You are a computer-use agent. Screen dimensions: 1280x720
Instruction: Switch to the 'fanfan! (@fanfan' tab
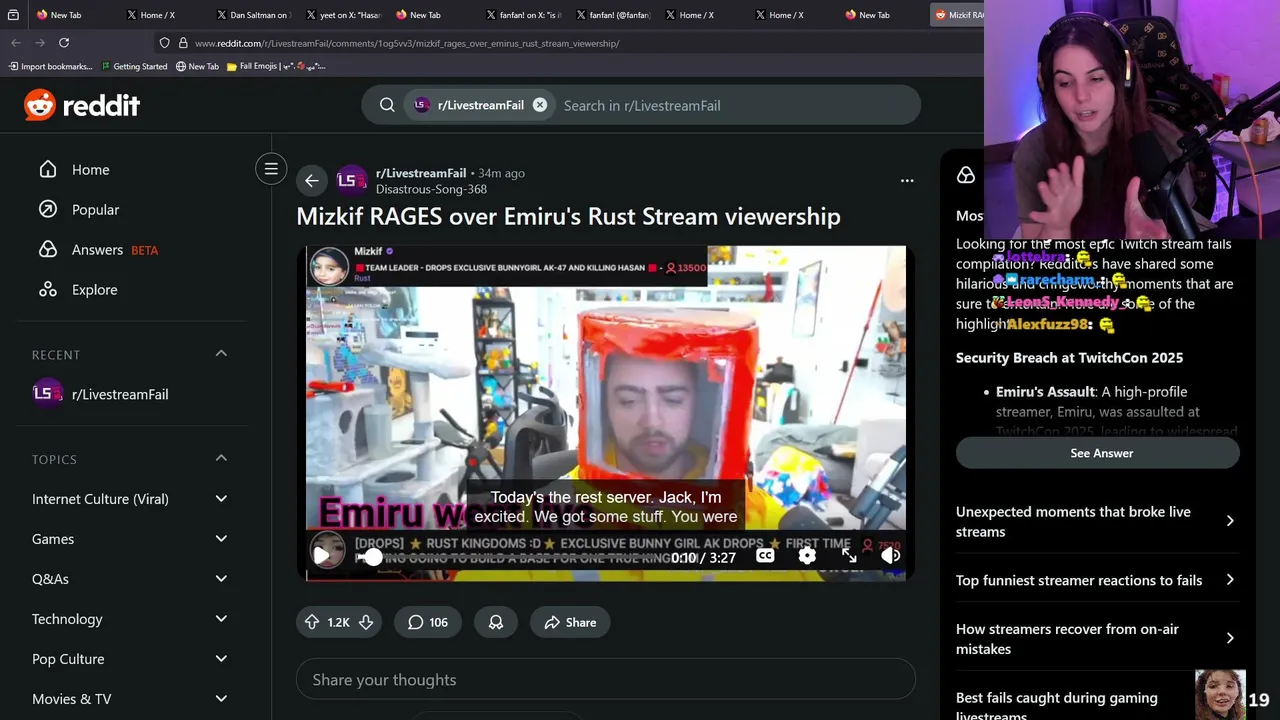point(612,15)
